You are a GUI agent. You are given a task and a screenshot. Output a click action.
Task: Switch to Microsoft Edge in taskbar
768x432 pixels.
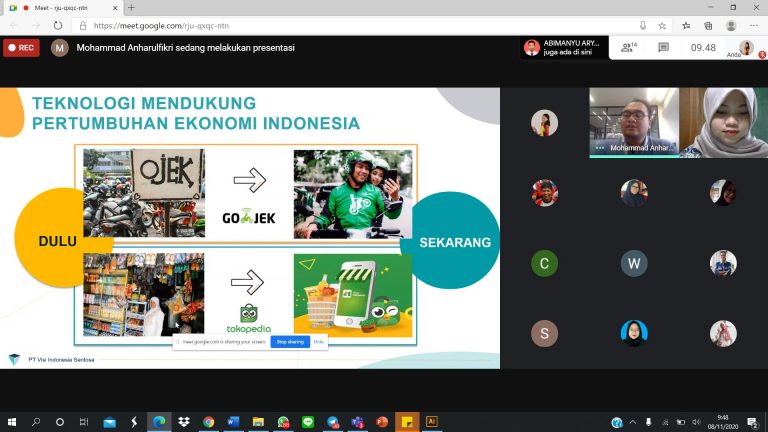point(159,422)
